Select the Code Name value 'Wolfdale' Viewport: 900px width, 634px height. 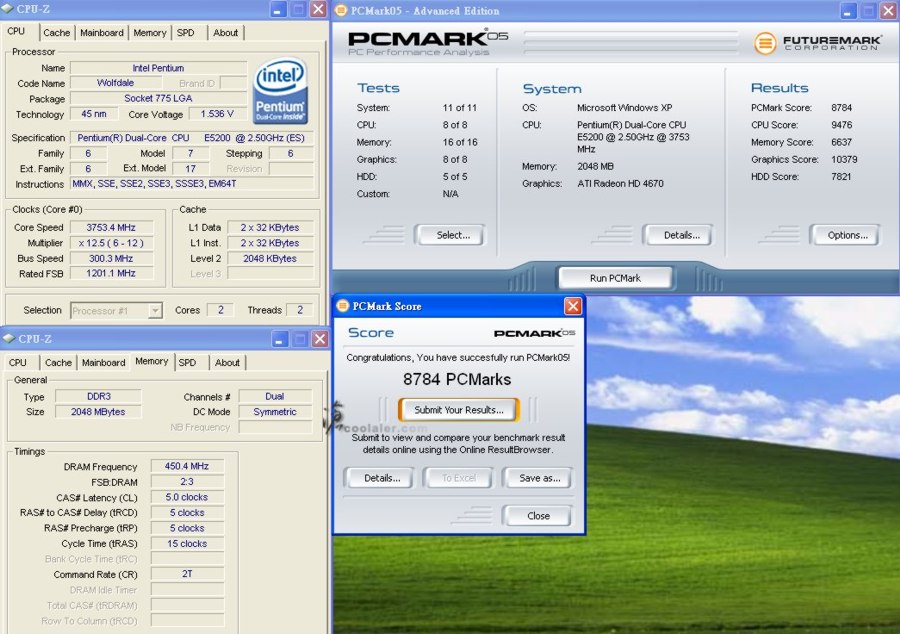pos(115,83)
